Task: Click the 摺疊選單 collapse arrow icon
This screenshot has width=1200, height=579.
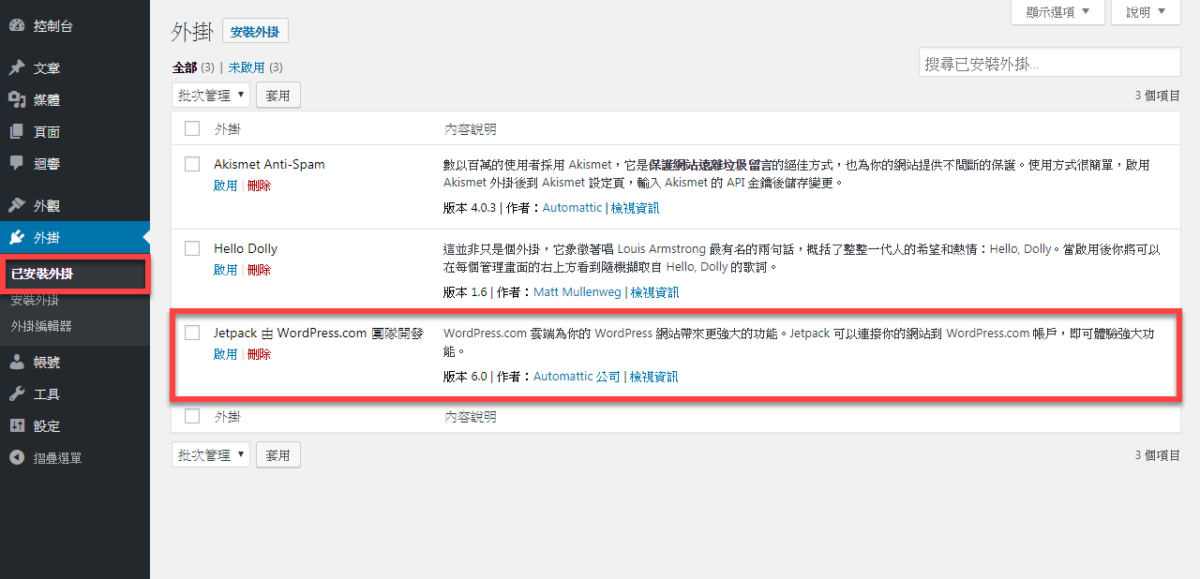Action: 16,458
